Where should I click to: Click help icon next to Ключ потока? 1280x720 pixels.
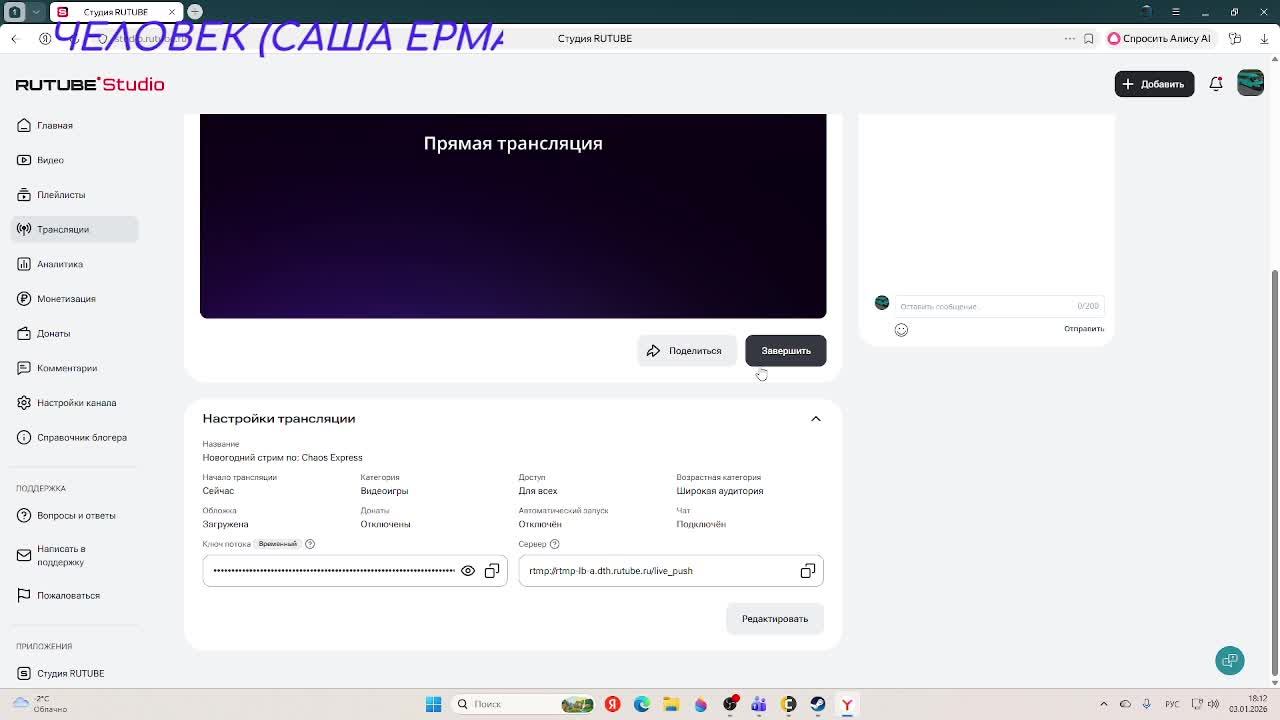[x=310, y=544]
